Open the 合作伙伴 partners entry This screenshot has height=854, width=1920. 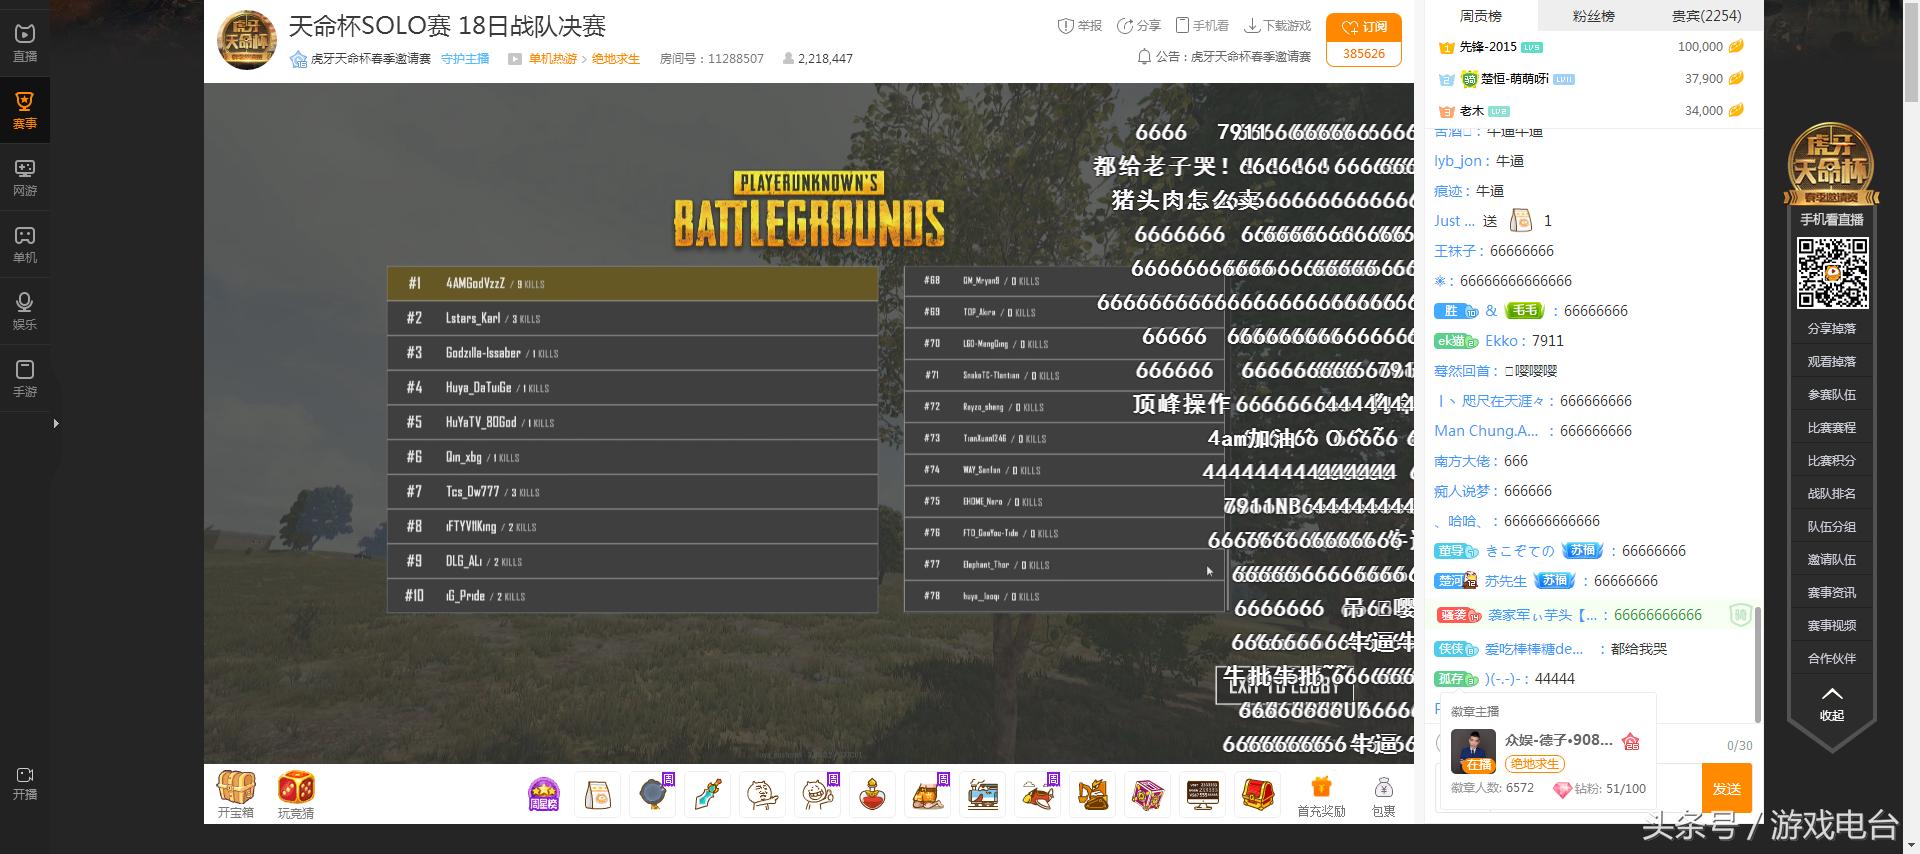(1832, 659)
